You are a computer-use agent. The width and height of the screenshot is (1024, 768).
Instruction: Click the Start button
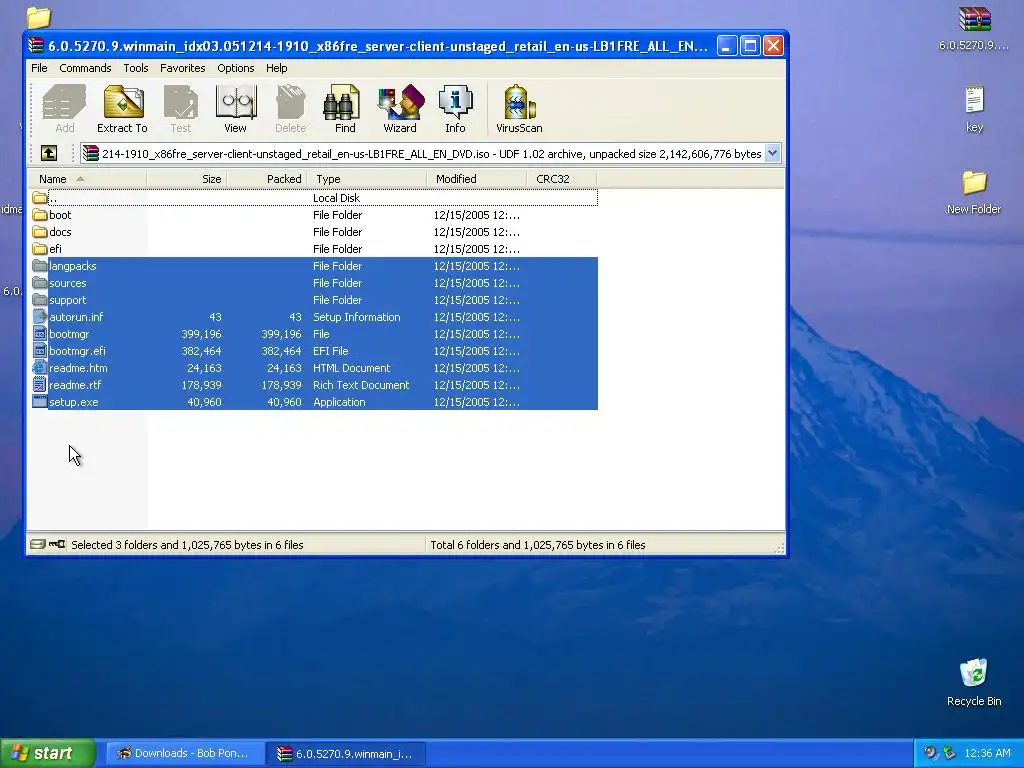48,753
